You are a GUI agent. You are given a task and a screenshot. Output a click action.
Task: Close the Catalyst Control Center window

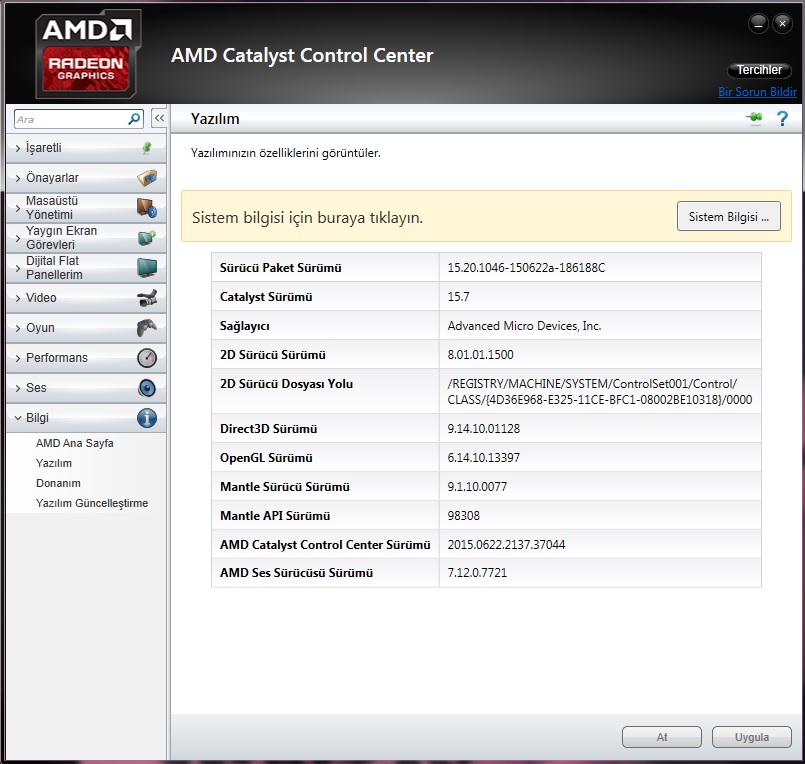tap(782, 24)
